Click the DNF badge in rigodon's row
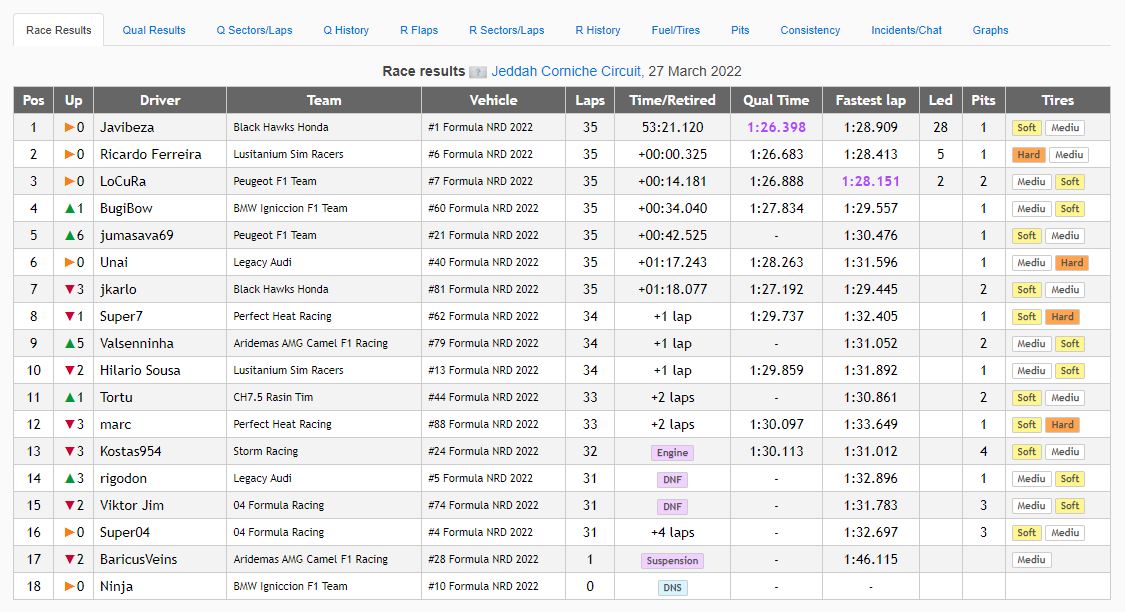This screenshot has width=1125, height=612. point(672,479)
